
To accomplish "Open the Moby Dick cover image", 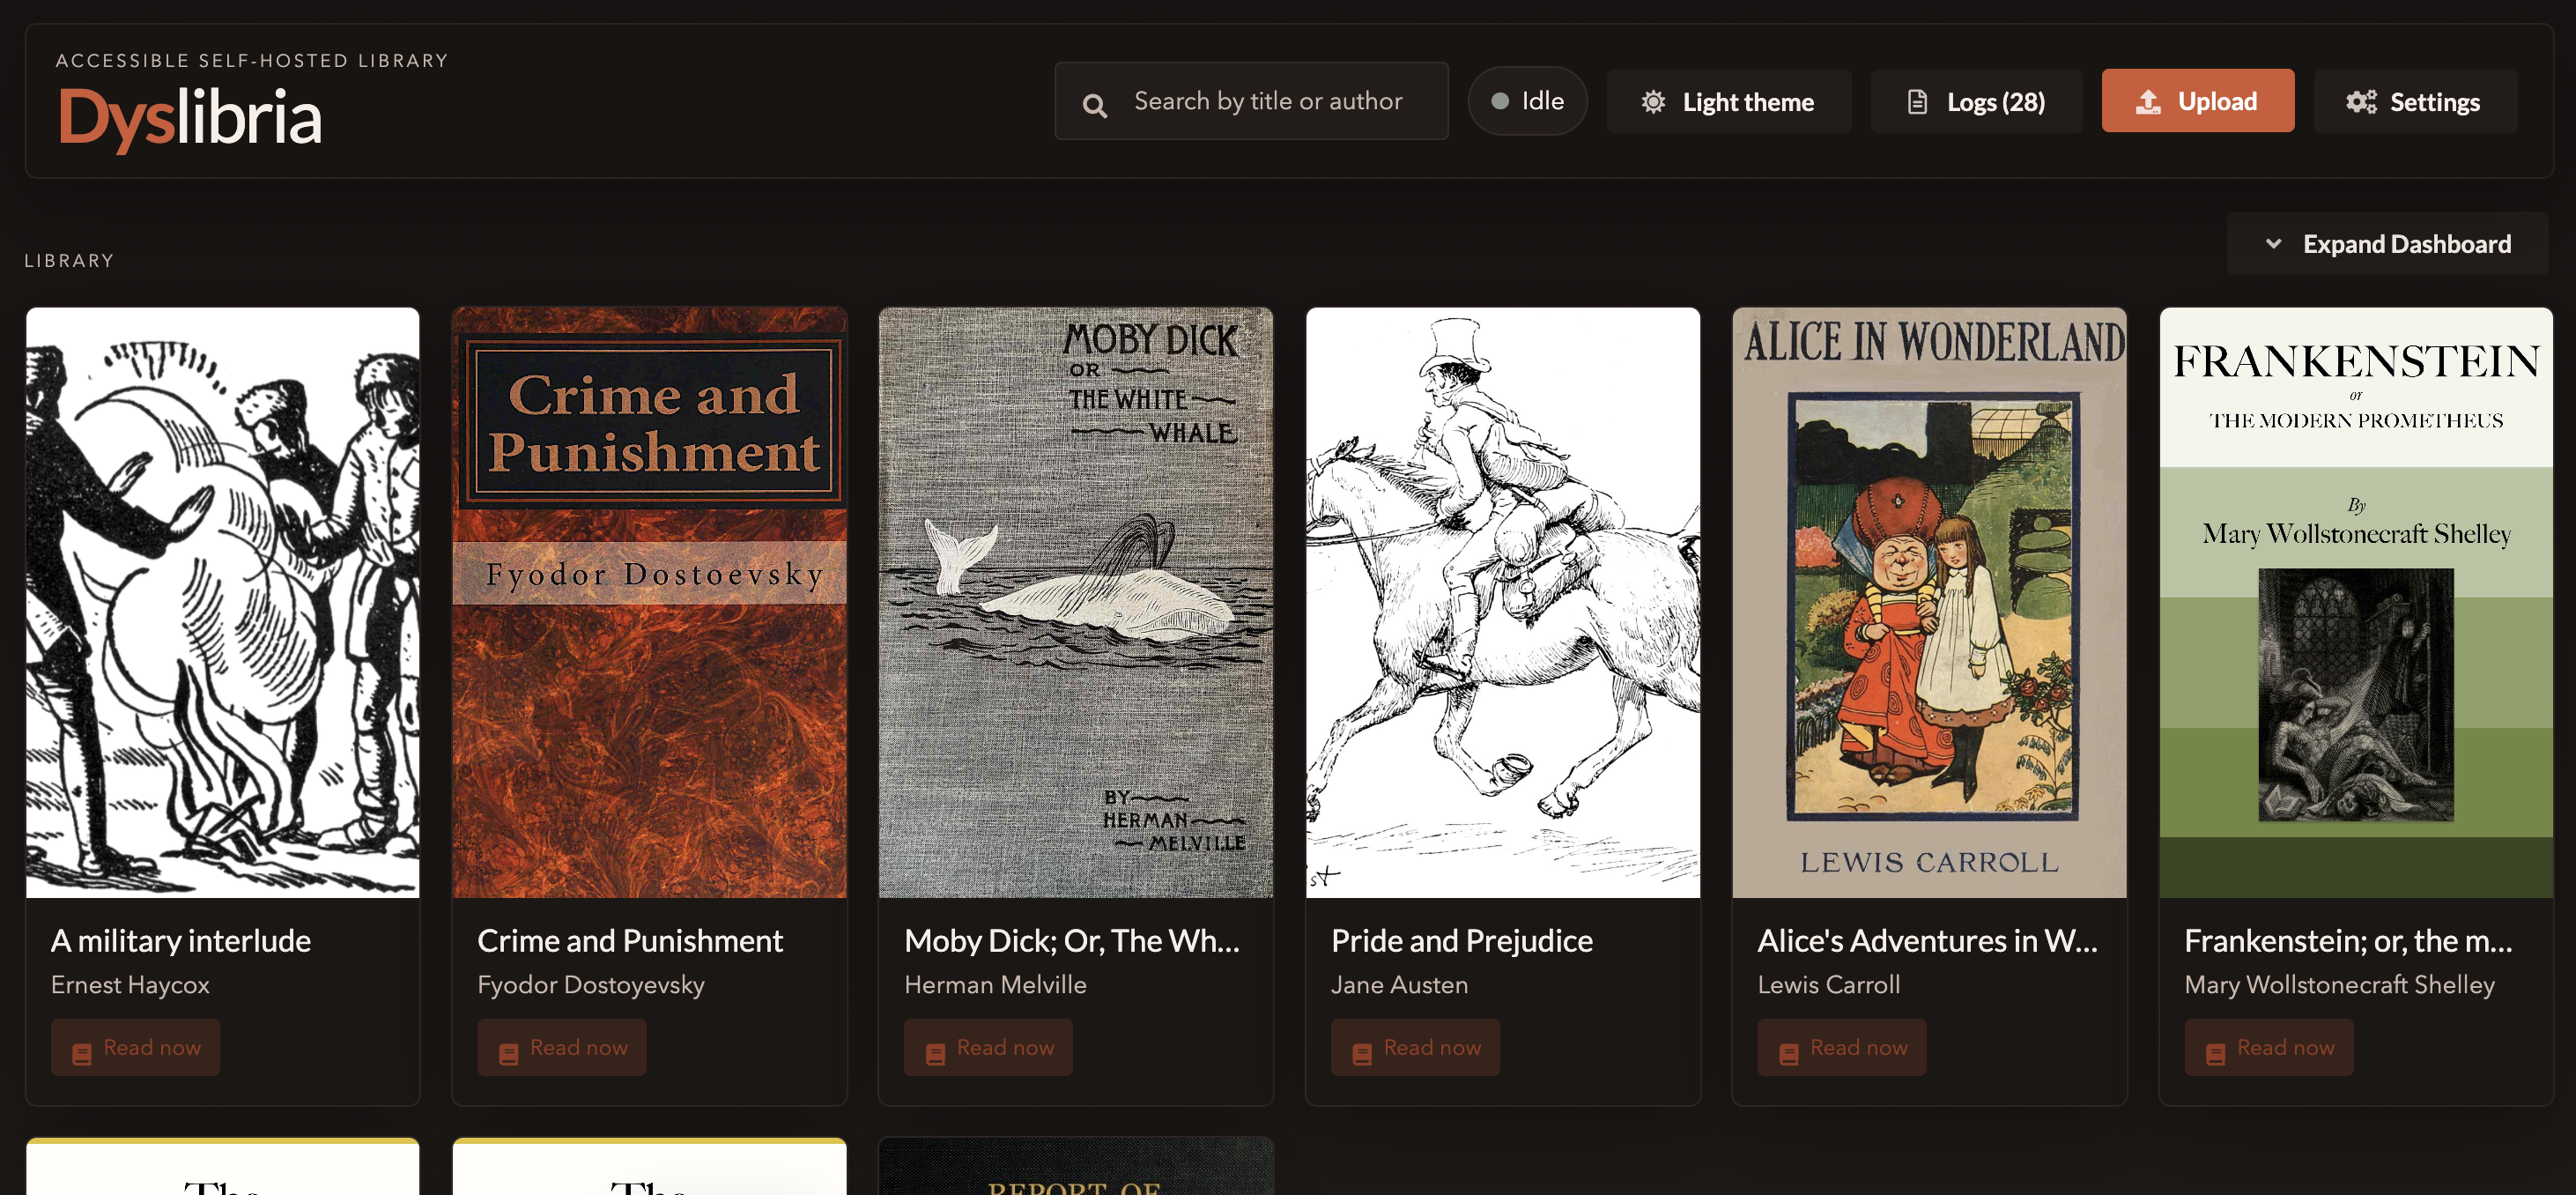I will pyautogui.click(x=1076, y=602).
